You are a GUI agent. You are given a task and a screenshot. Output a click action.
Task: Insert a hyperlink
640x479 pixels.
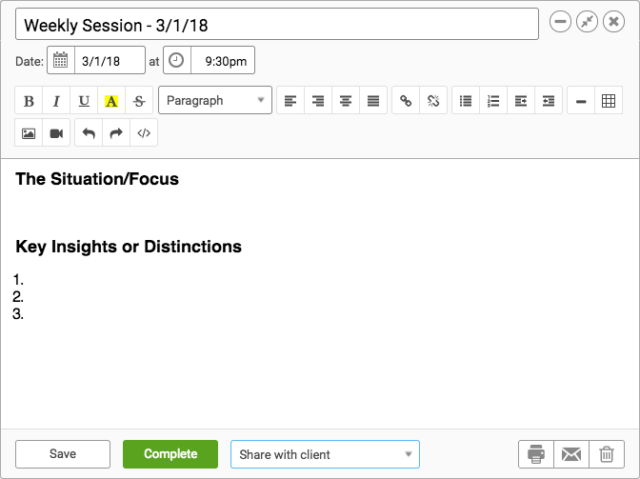point(406,100)
